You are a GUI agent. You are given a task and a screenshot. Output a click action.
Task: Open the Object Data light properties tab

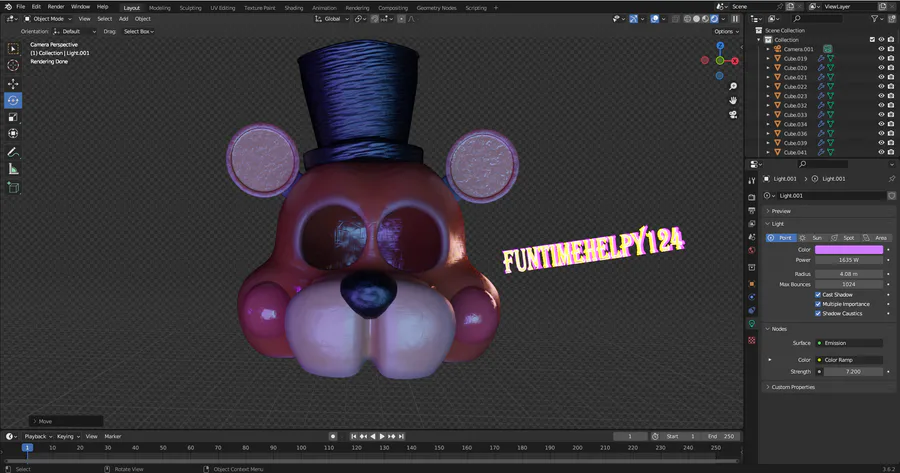pyautogui.click(x=752, y=324)
